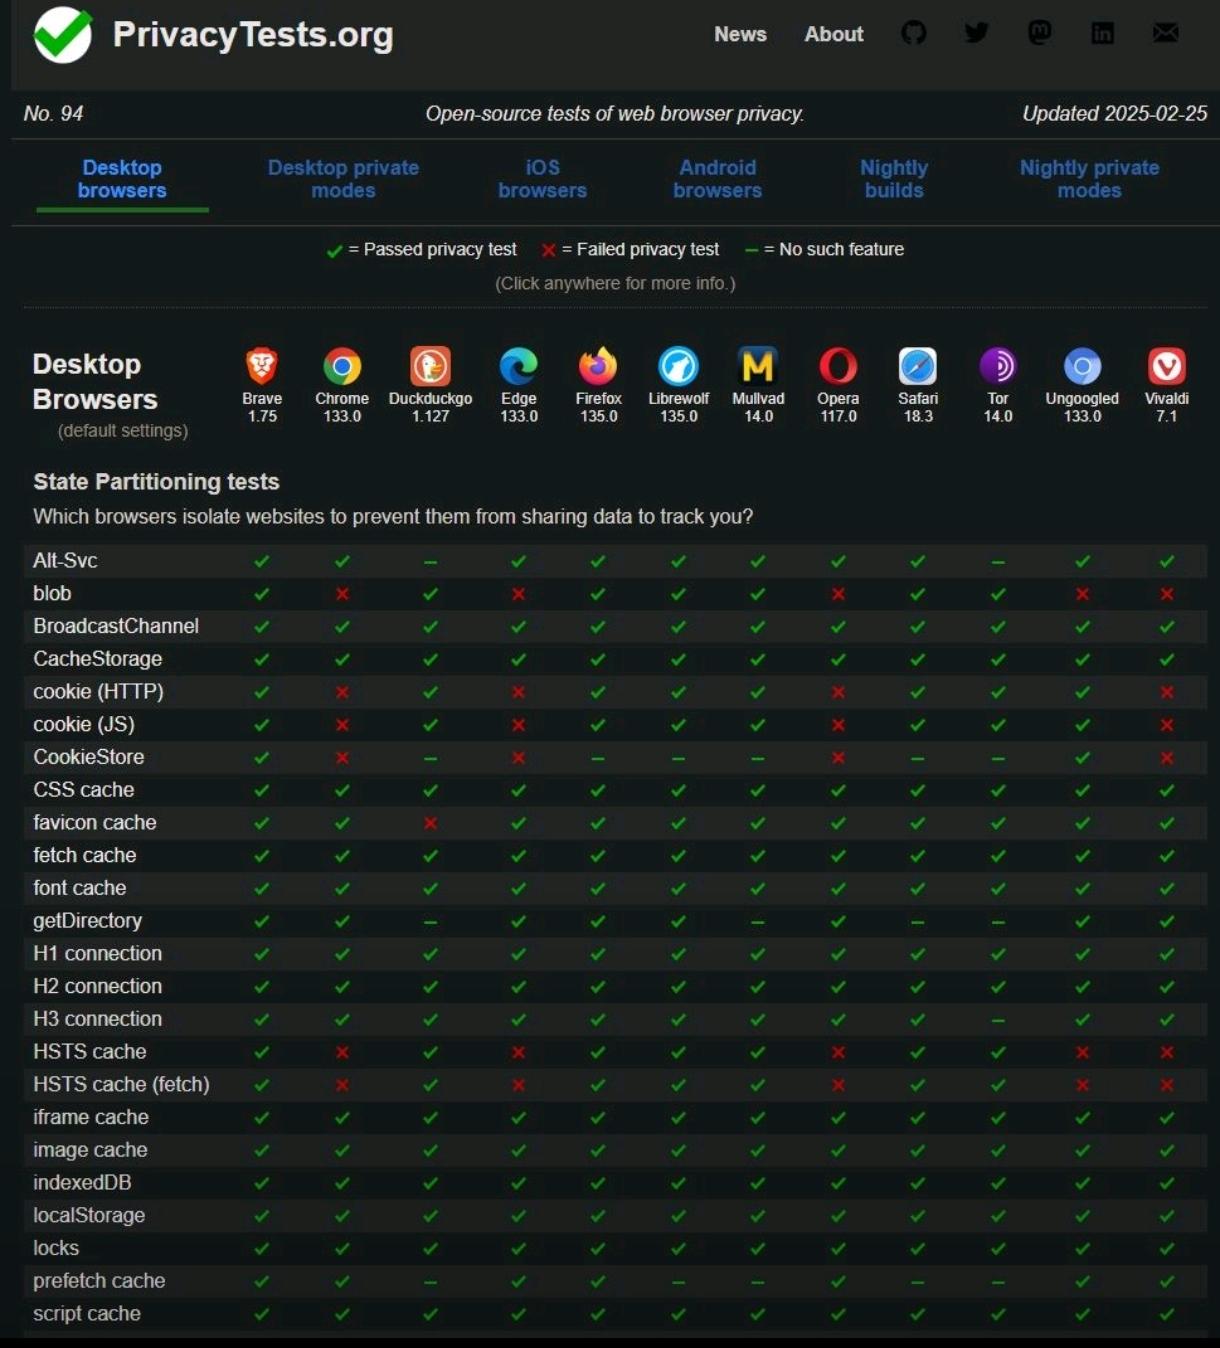Select the Librewolf browser icon

click(678, 366)
